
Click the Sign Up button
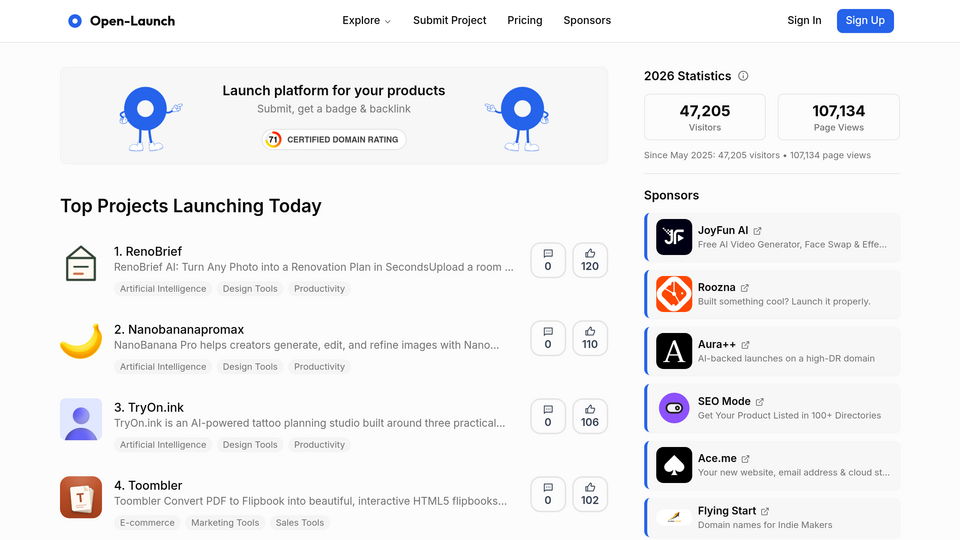click(x=865, y=21)
